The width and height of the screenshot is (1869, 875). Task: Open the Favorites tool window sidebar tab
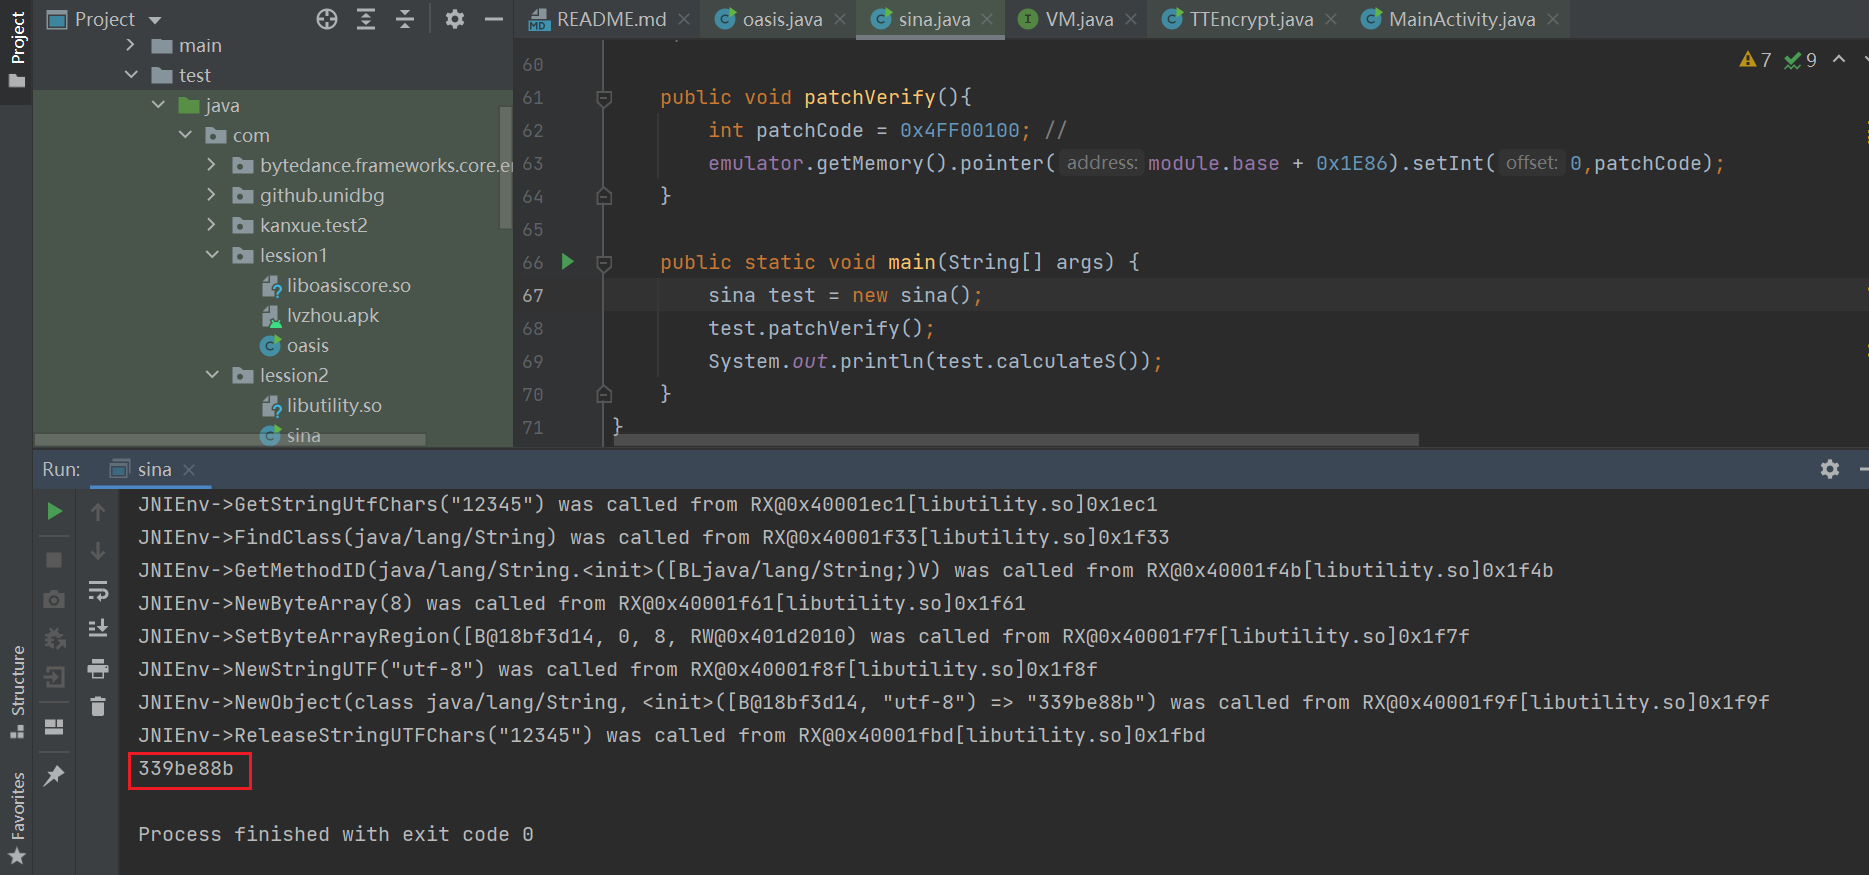pos(17,817)
